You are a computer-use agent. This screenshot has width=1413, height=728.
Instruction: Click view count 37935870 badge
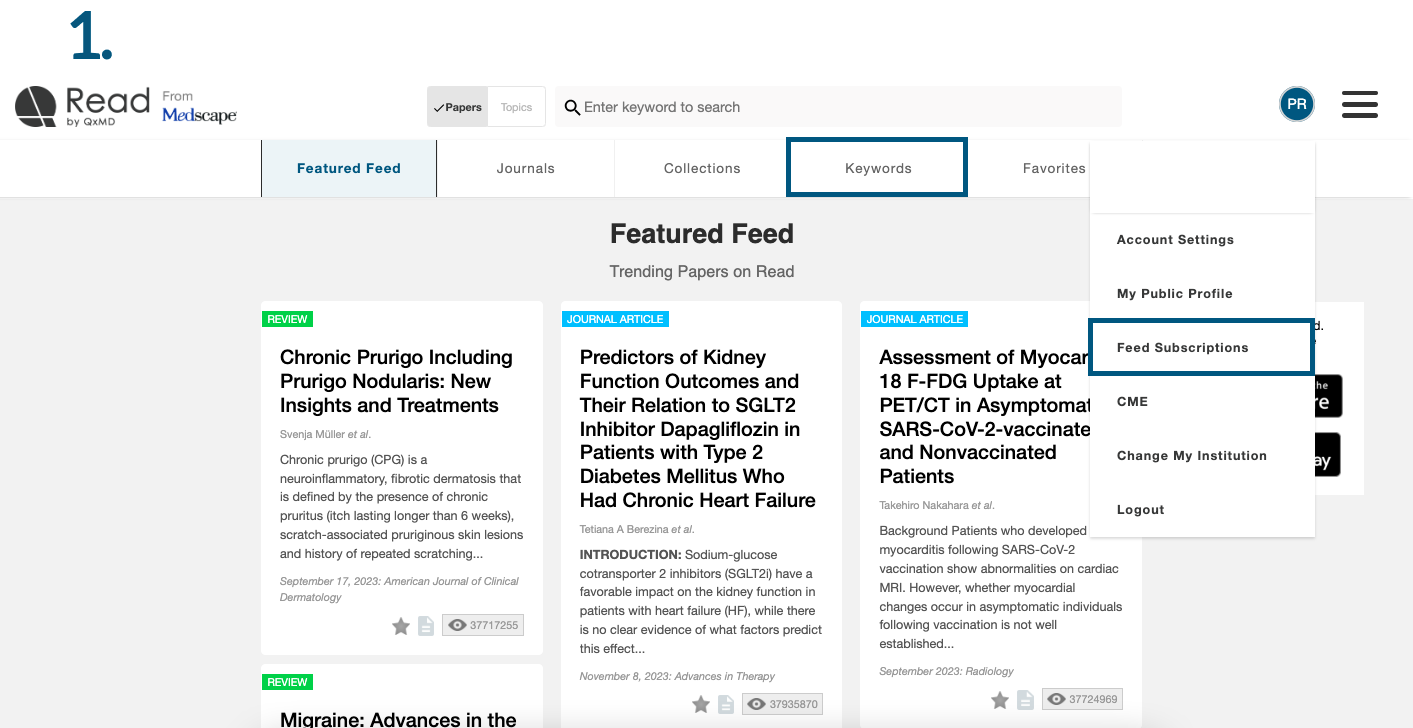[x=783, y=705]
